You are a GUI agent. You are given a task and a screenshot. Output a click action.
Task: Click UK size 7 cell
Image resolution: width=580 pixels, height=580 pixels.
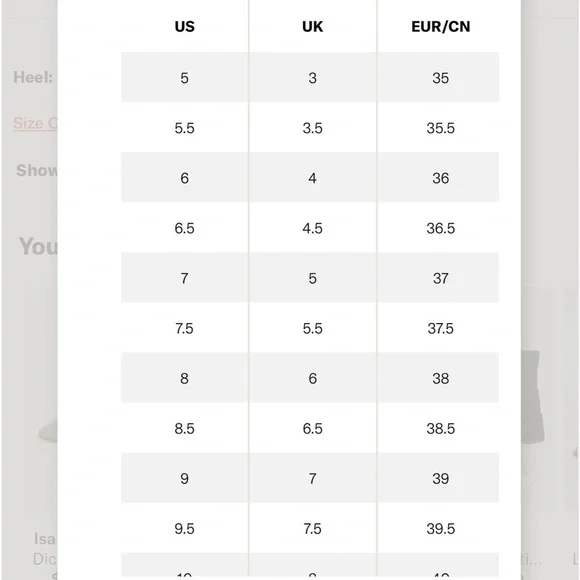tap(313, 478)
